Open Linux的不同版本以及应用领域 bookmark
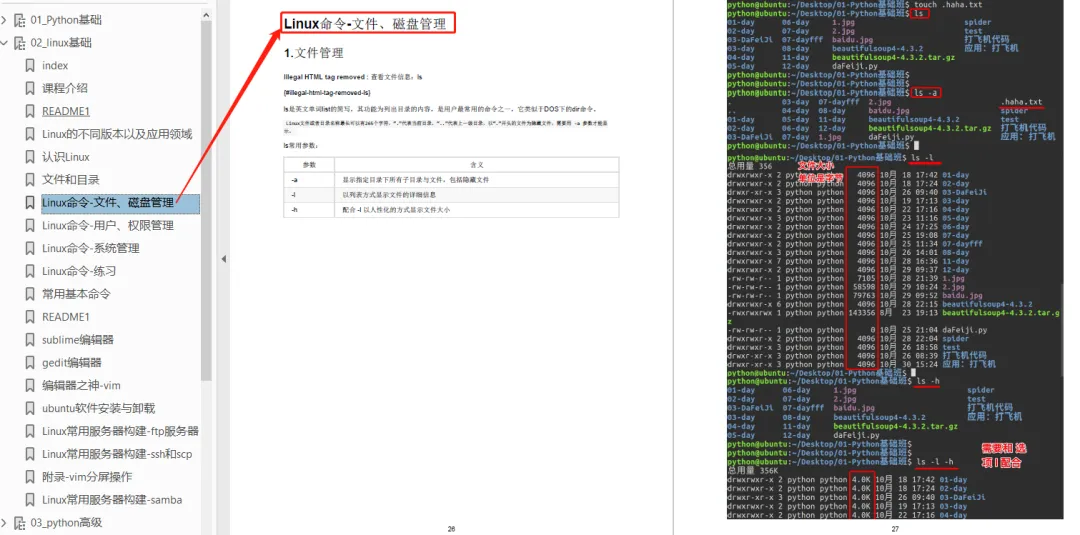1080x535 pixels. pos(117,134)
